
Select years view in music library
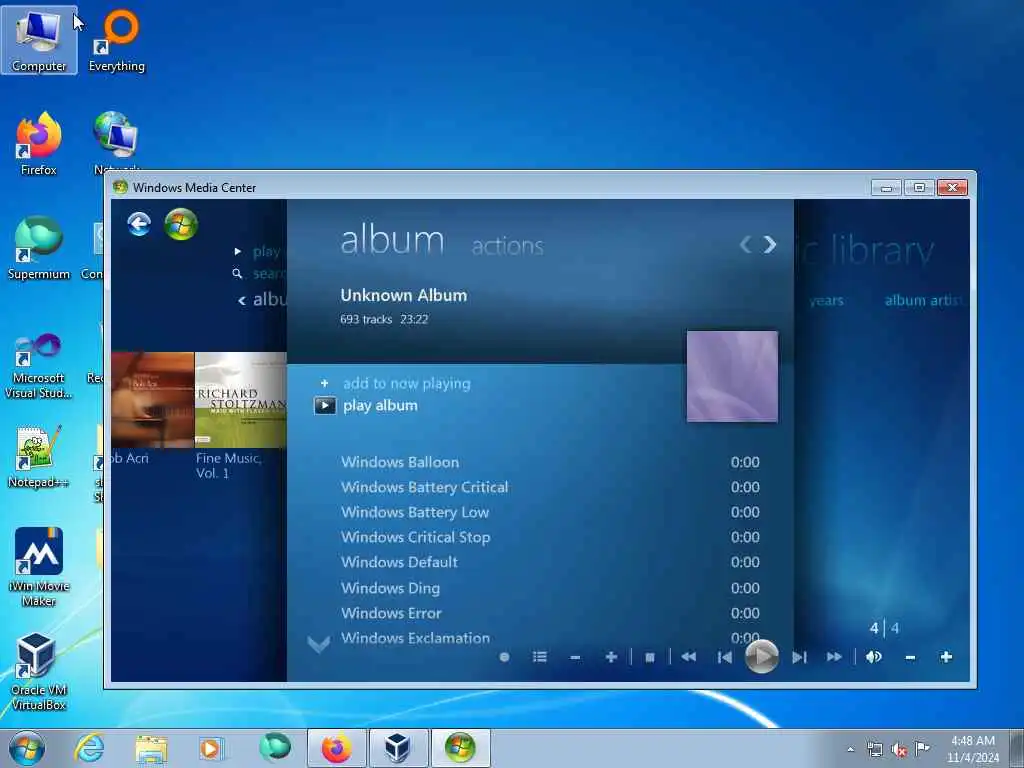pos(826,301)
